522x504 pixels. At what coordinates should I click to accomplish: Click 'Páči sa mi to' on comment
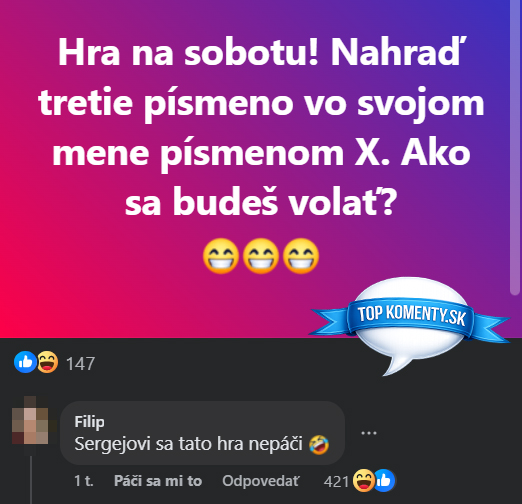coord(158,481)
